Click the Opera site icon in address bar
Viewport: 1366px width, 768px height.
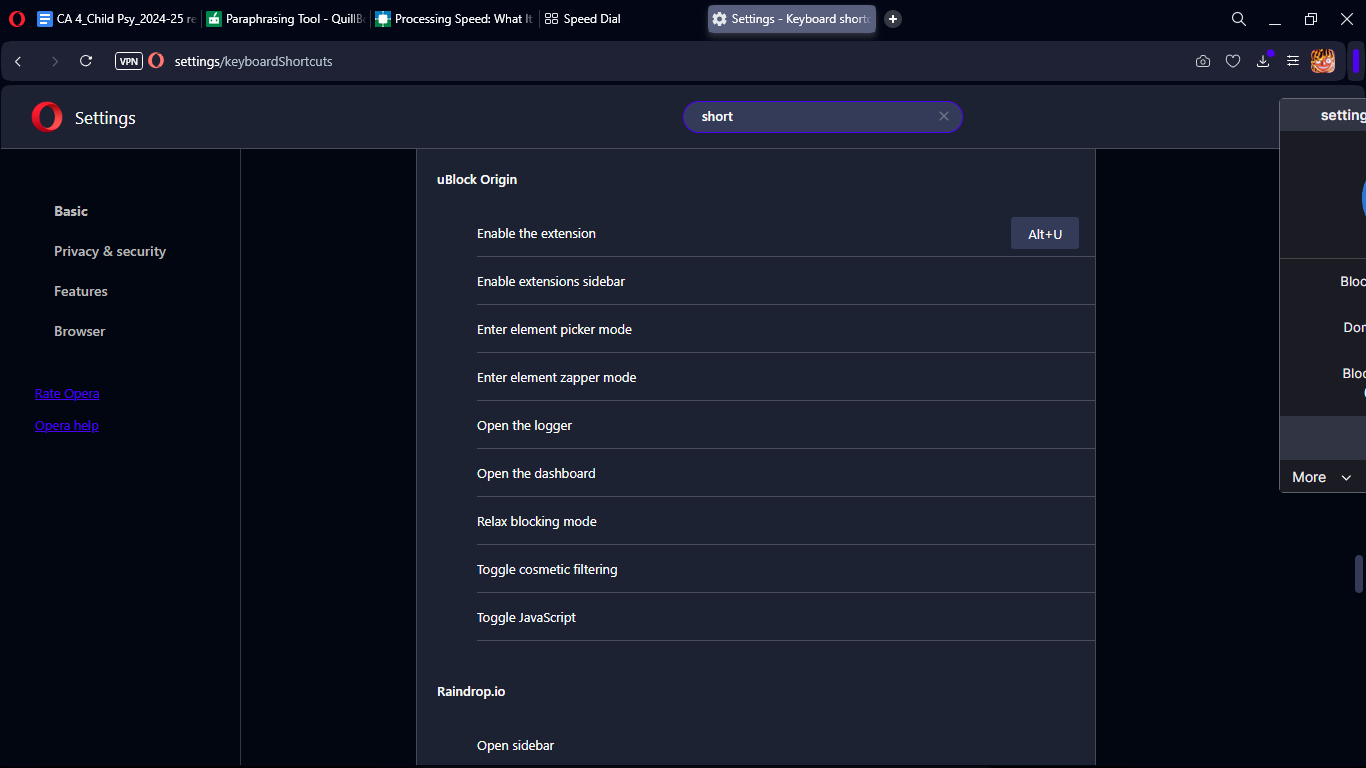(x=156, y=61)
